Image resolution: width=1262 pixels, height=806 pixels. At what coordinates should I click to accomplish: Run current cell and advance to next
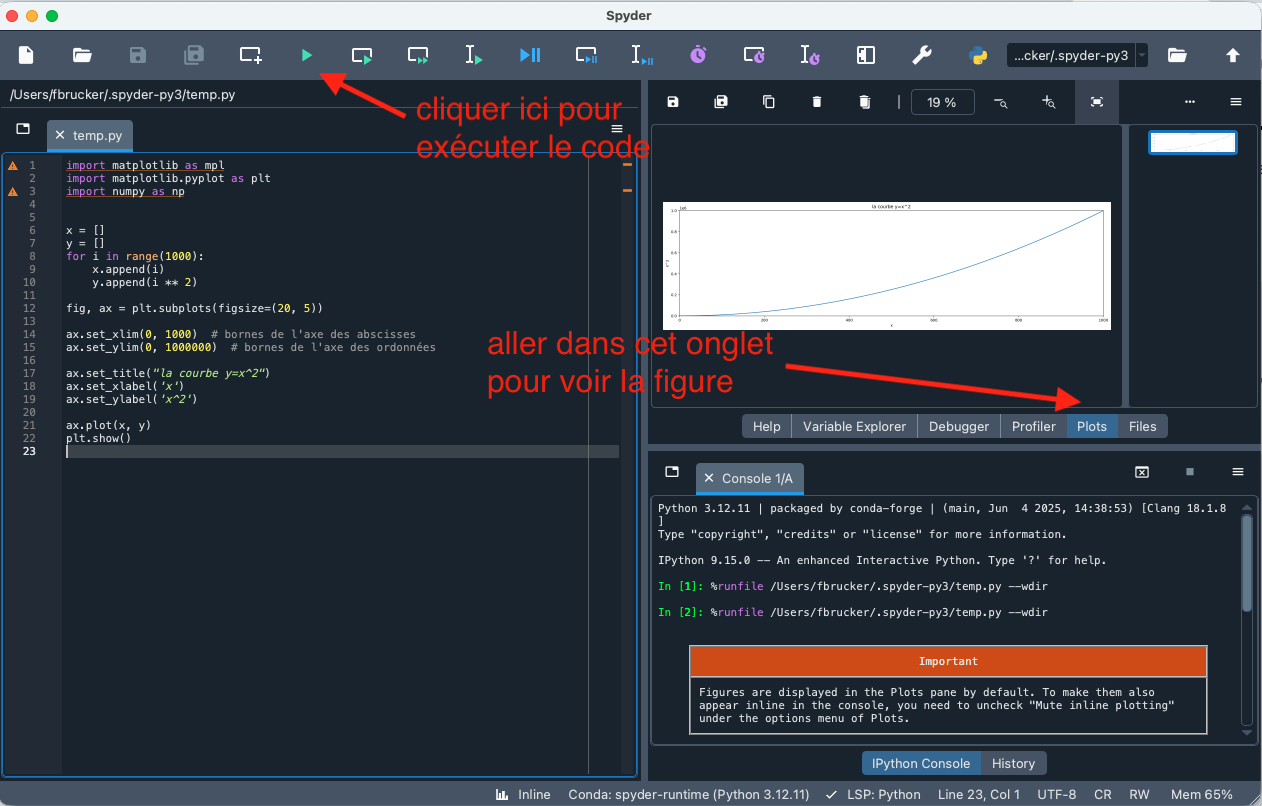coord(418,55)
